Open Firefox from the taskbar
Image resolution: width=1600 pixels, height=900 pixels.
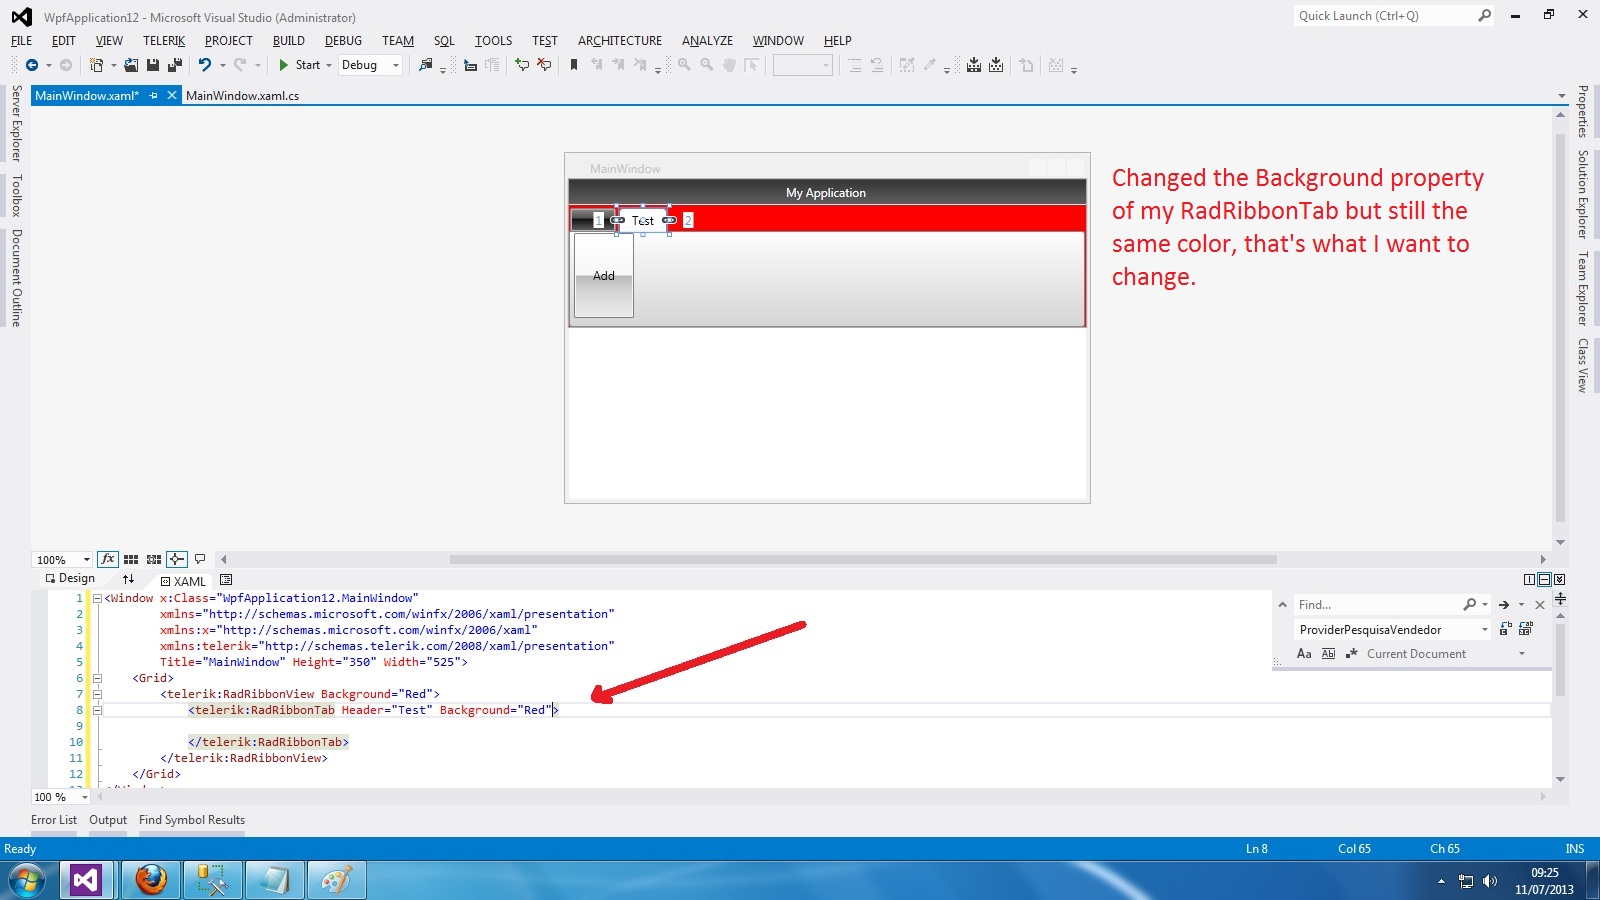coord(151,881)
